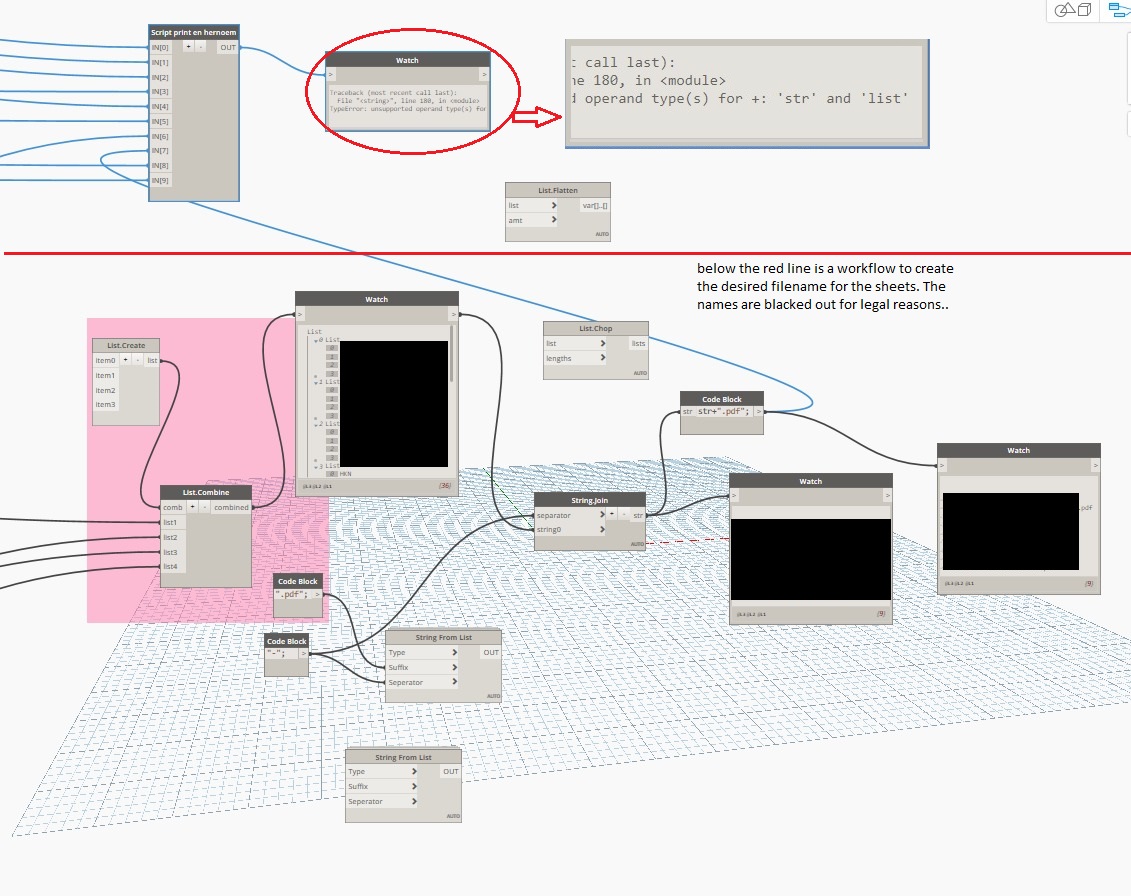Click chevron beside String.Join string0 port
1131x896 pixels.
pos(602,530)
